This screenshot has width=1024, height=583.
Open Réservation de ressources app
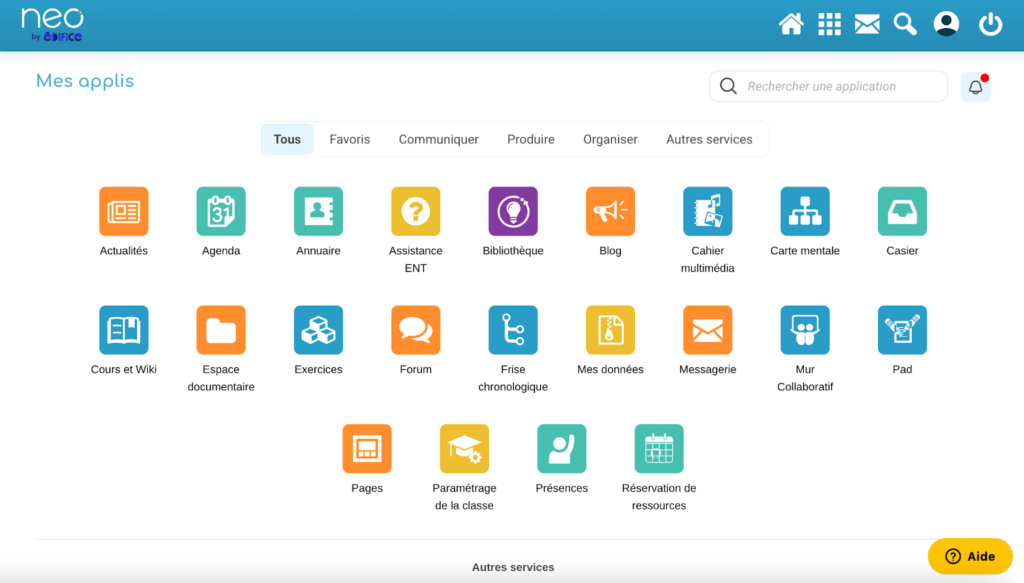pos(659,449)
